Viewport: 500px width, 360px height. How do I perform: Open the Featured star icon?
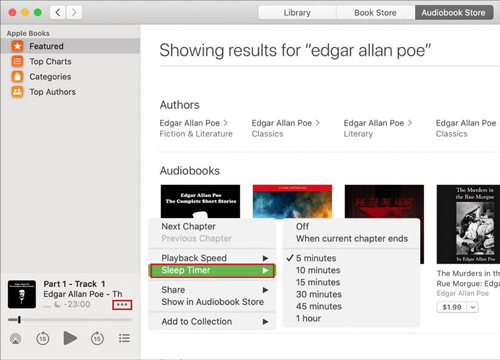tap(17, 46)
